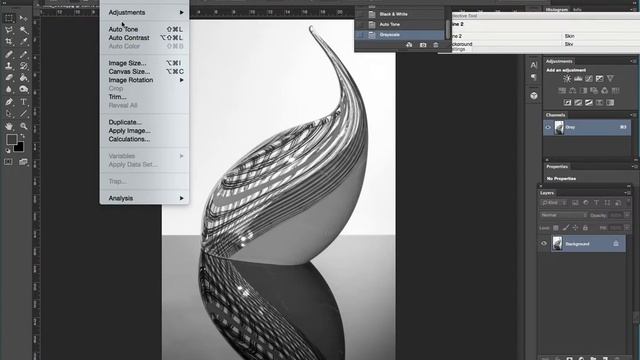640x360 pixels.
Task: Select the Crop tool
Action: pos(9,42)
